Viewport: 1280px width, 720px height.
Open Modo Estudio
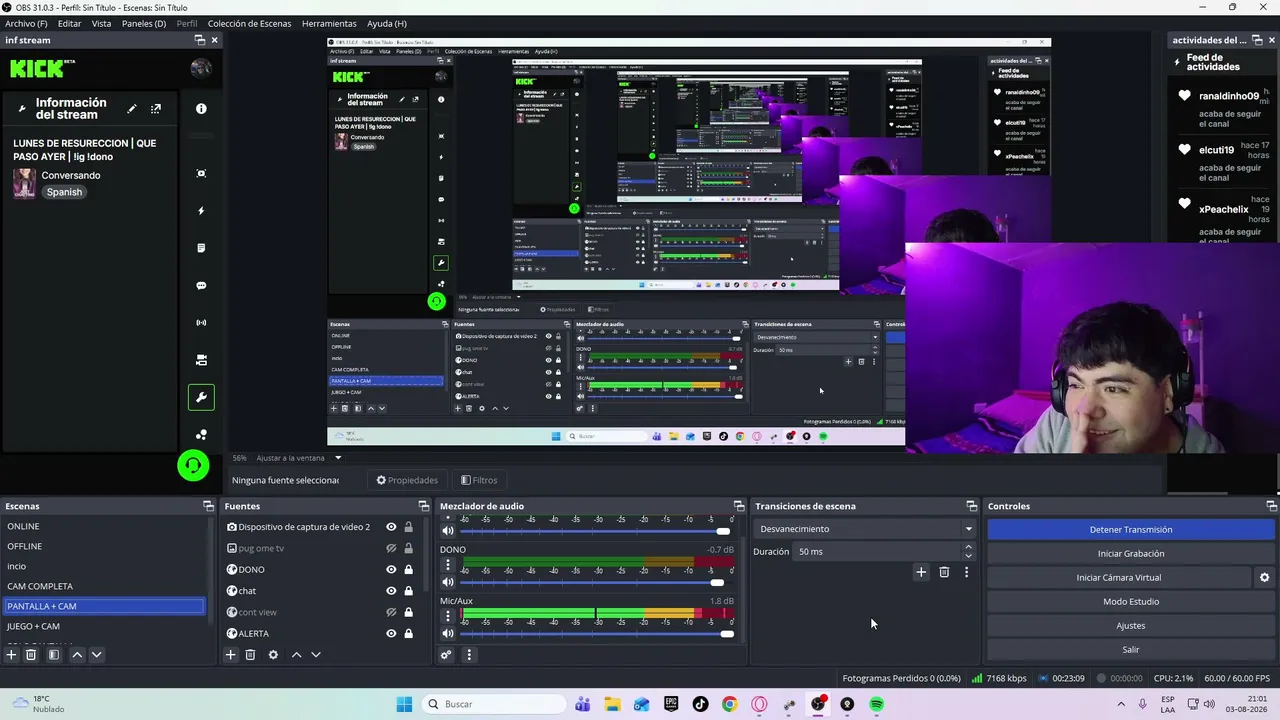click(1131, 602)
